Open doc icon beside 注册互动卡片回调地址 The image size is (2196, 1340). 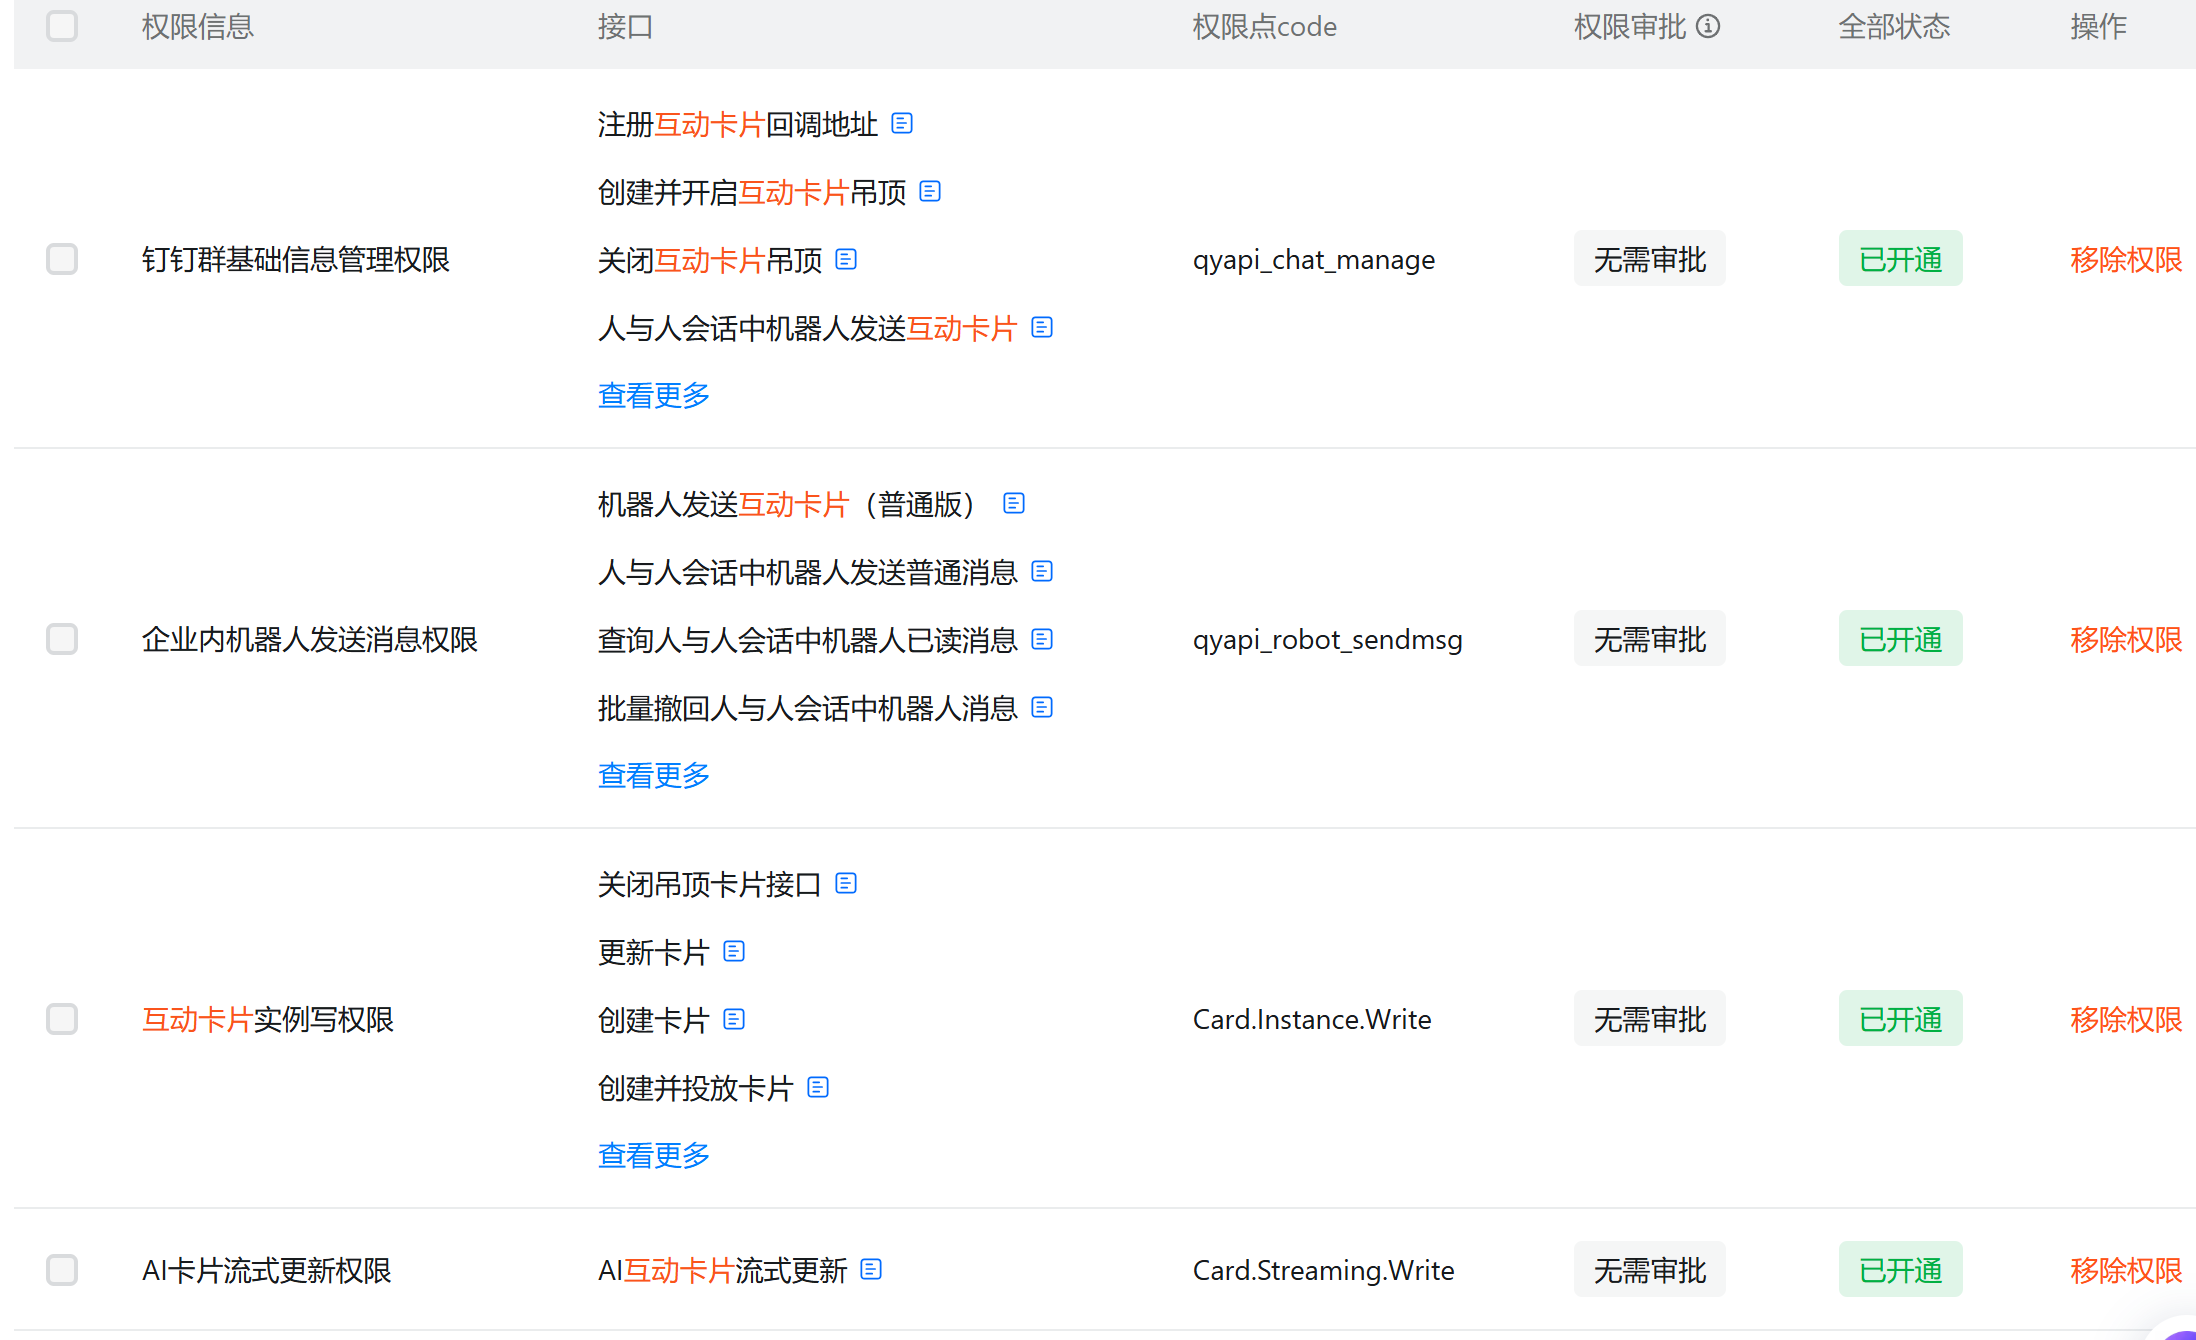[x=902, y=123]
